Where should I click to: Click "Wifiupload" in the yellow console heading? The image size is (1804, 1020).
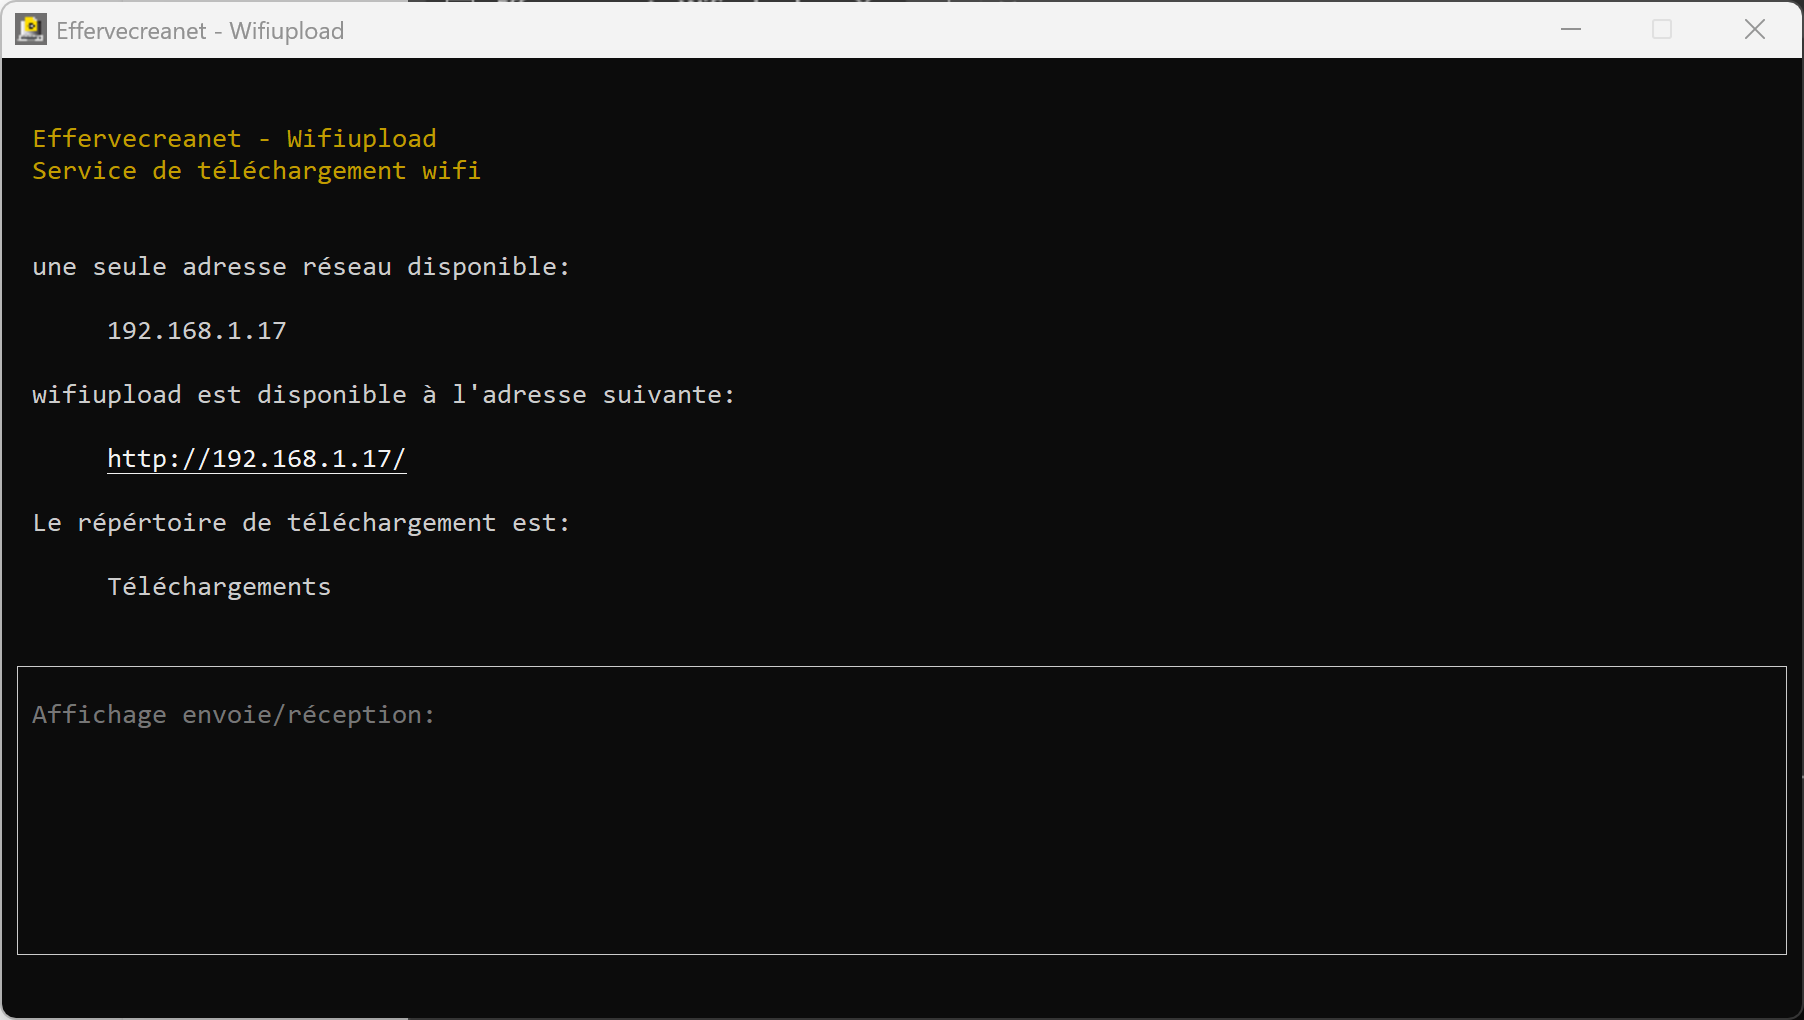point(361,139)
